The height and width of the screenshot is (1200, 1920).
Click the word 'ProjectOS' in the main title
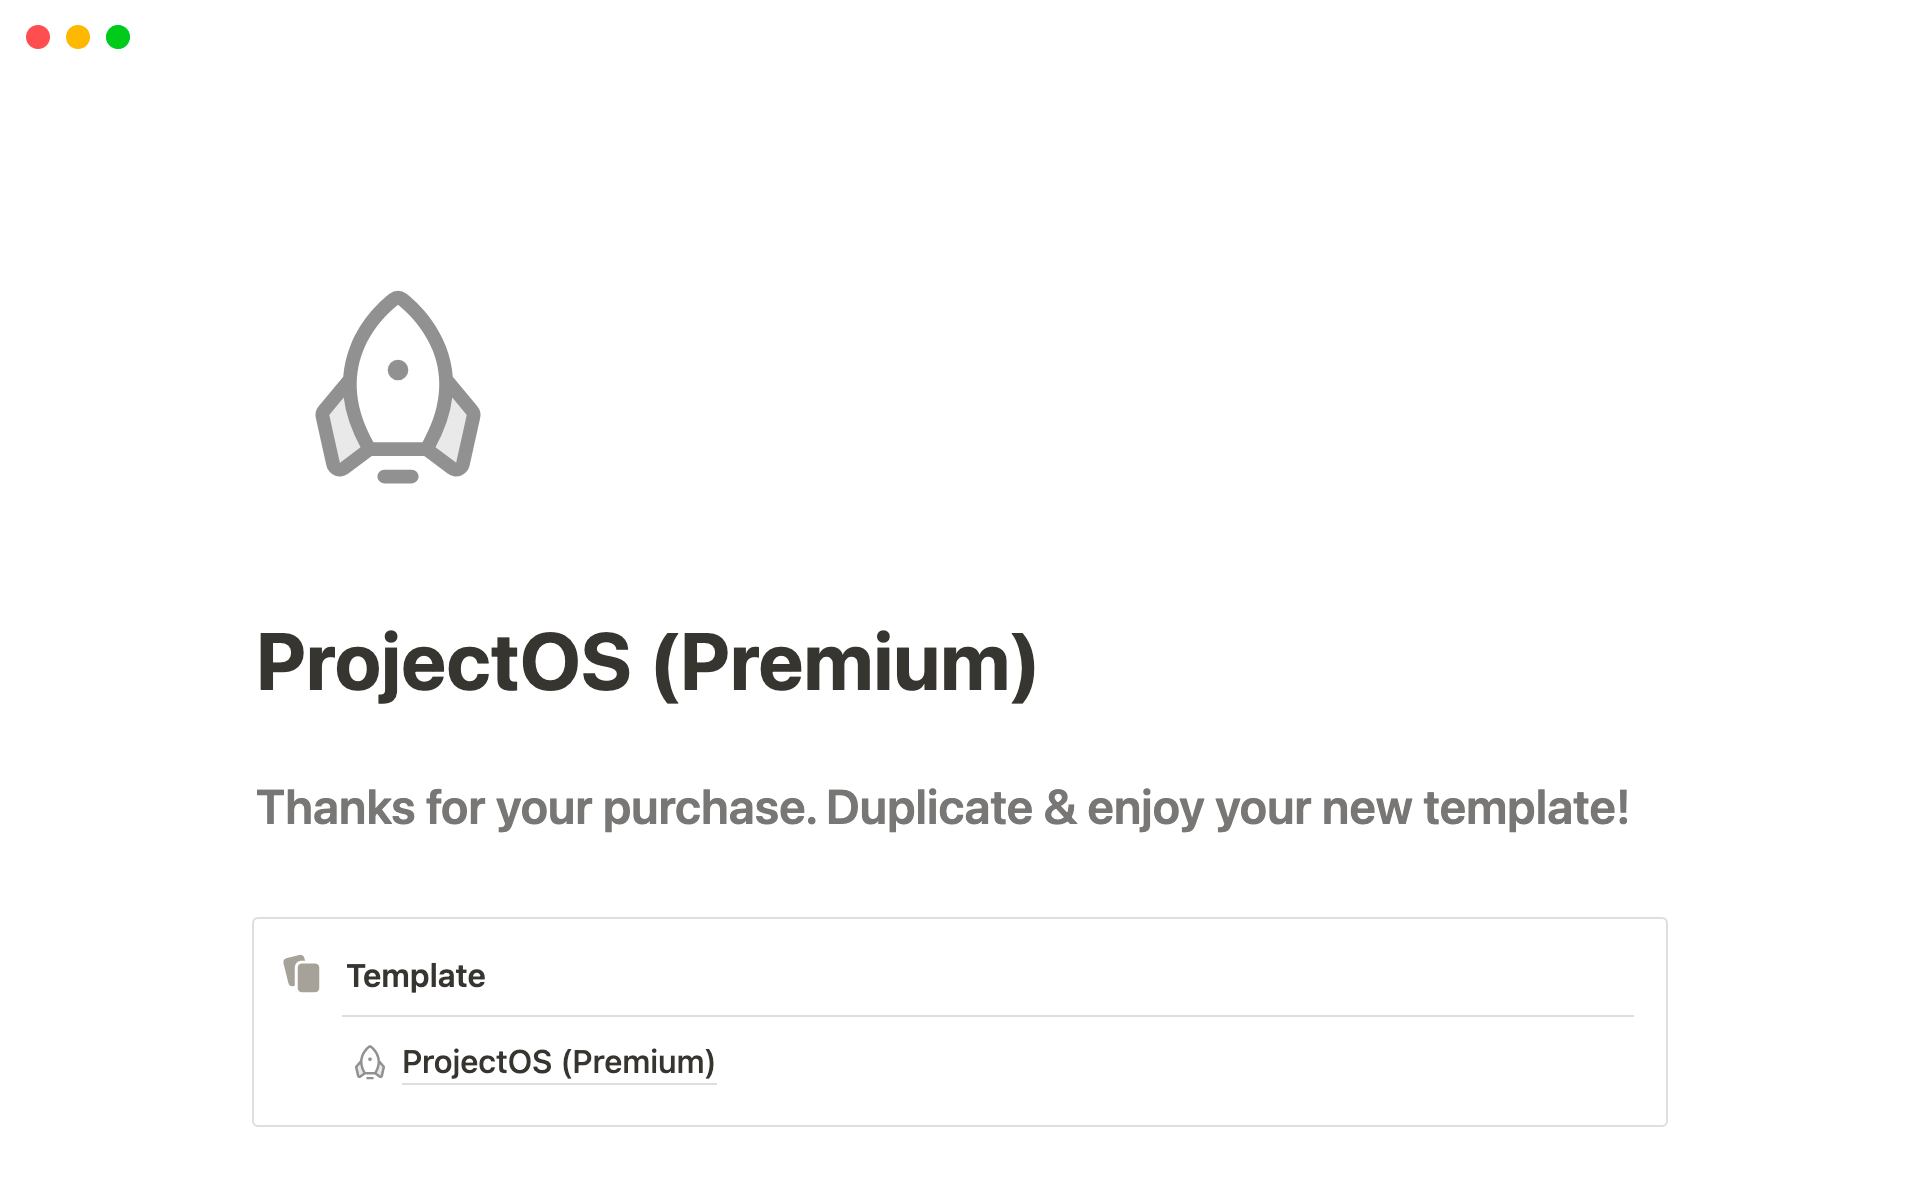[443, 663]
